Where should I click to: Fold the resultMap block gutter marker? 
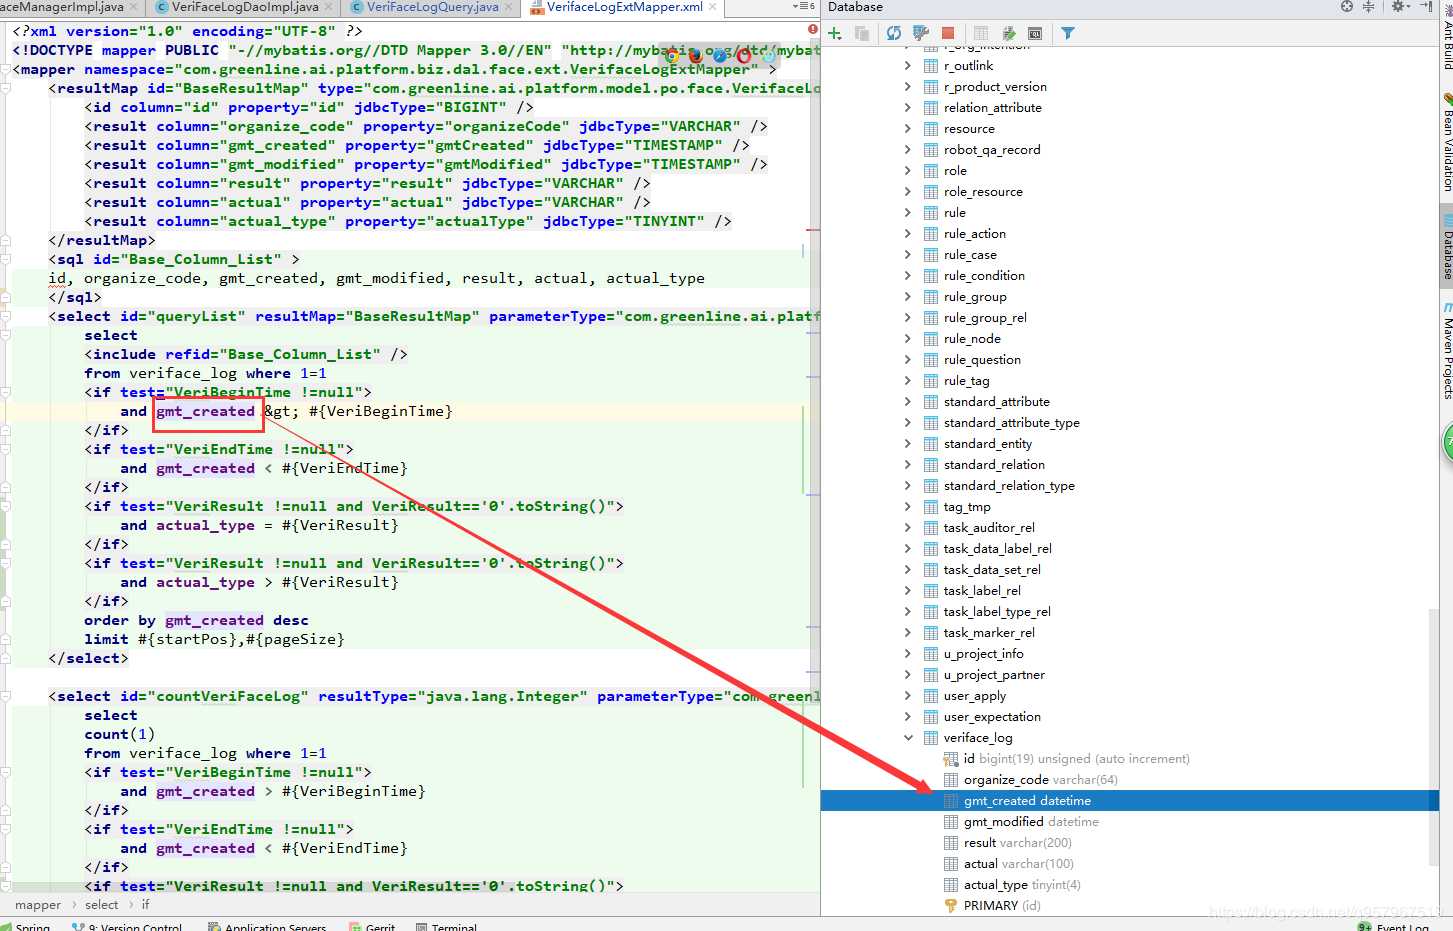pos(6,89)
